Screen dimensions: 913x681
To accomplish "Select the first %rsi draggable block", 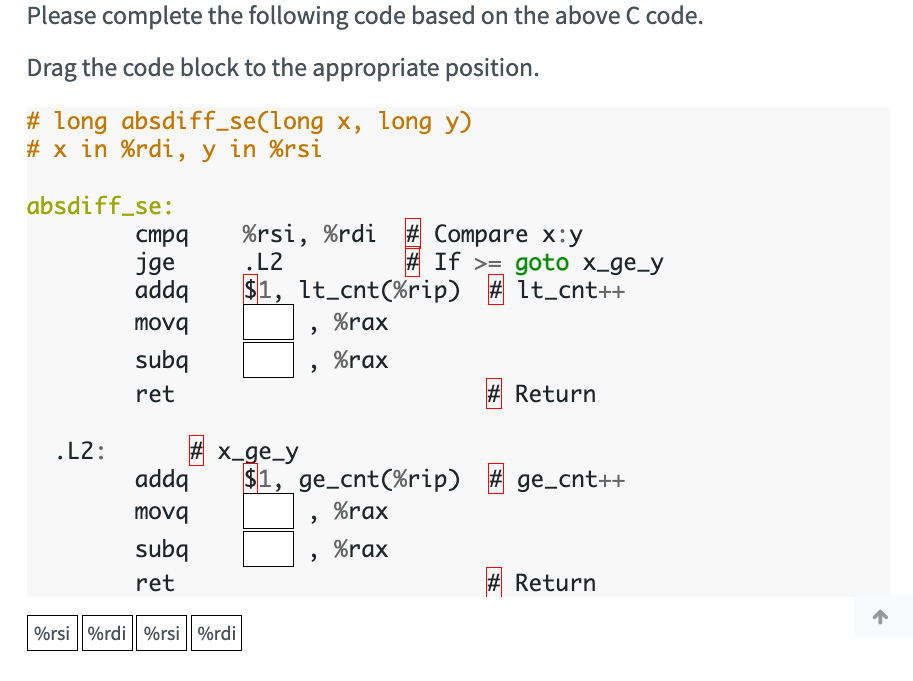I will pos(51,632).
